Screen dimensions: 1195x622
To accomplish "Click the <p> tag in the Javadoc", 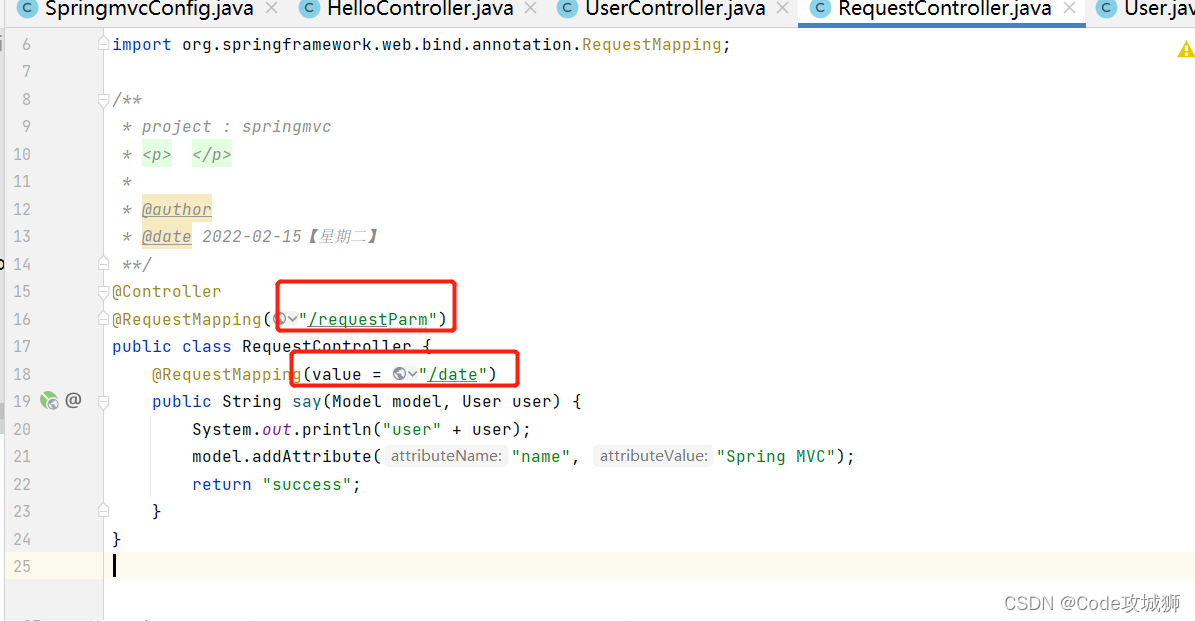I will point(157,155).
